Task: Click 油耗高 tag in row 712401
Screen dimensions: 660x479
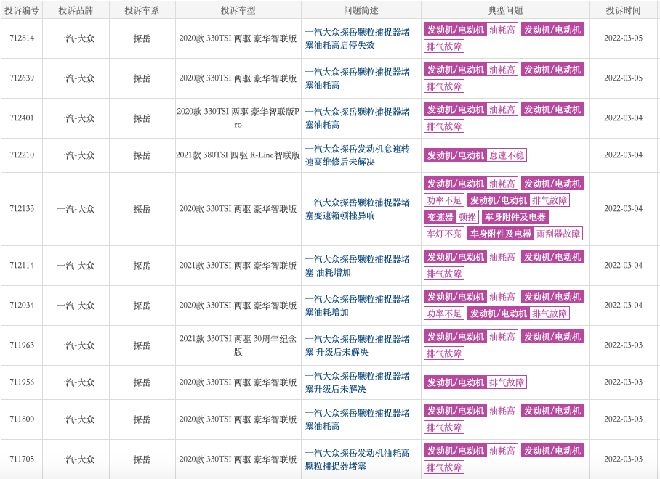Action: (503, 110)
